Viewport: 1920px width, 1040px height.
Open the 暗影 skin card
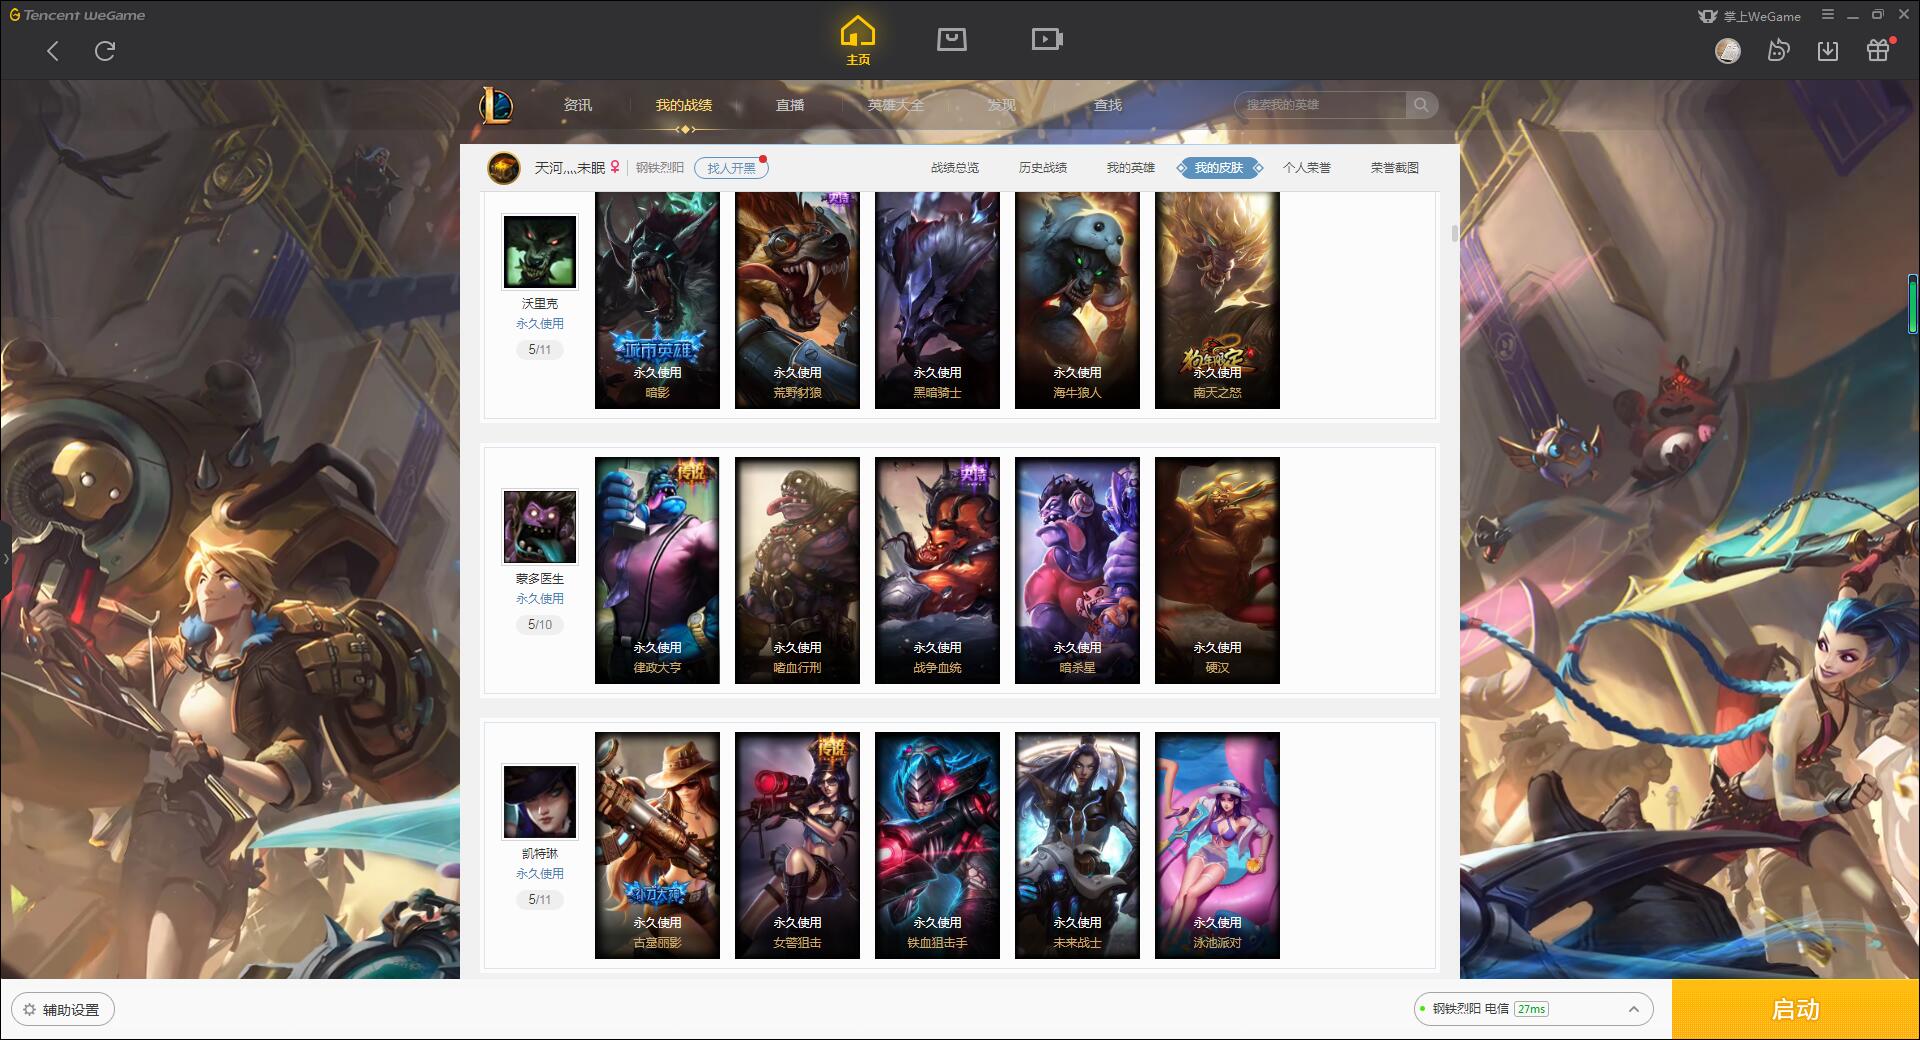click(657, 300)
